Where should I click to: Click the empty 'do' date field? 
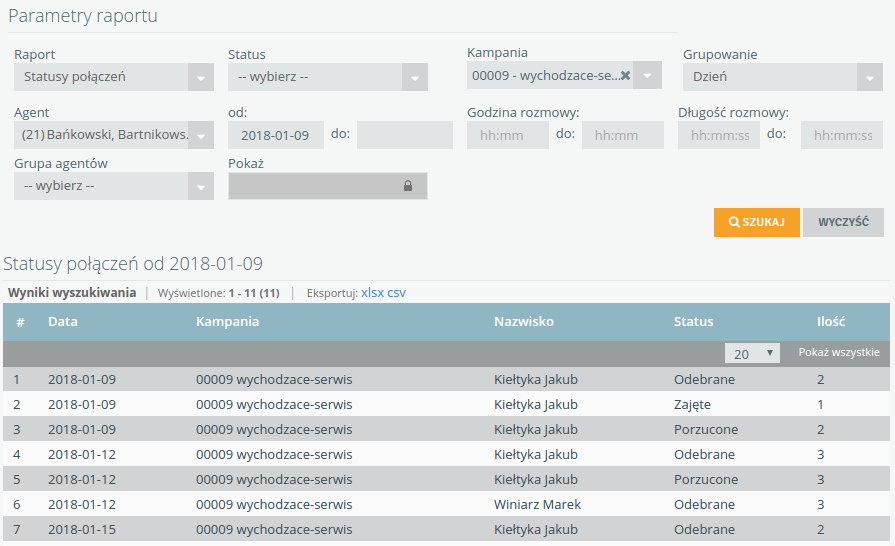405,135
